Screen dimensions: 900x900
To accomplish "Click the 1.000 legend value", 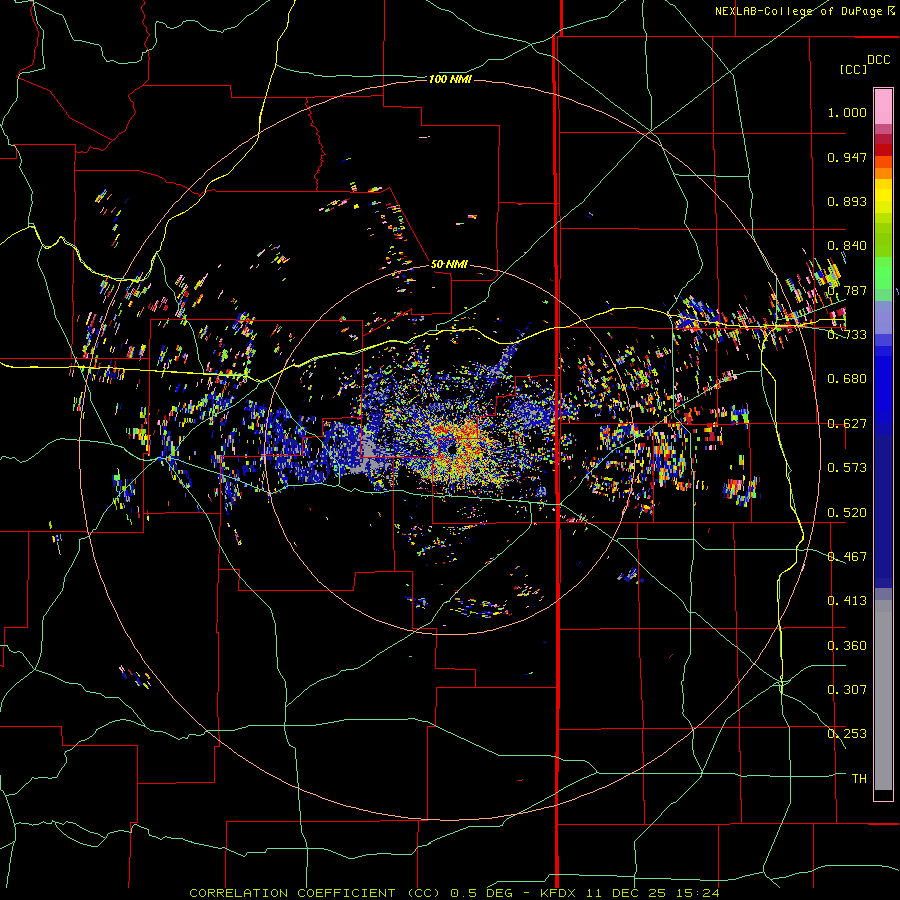I will 847,112.
